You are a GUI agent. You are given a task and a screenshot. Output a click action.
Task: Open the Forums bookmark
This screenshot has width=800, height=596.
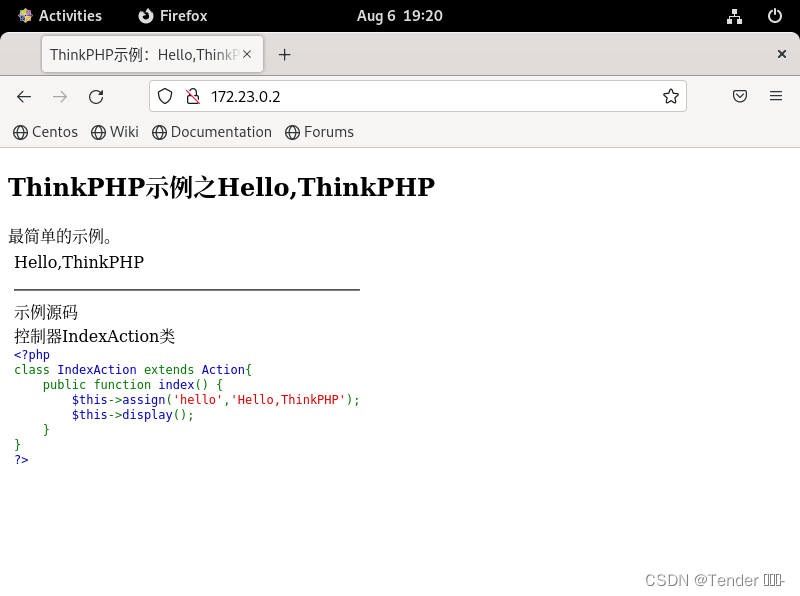coord(319,131)
